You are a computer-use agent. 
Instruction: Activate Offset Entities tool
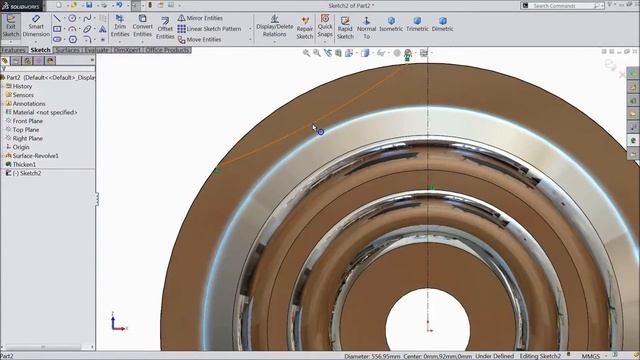click(x=165, y=28)
